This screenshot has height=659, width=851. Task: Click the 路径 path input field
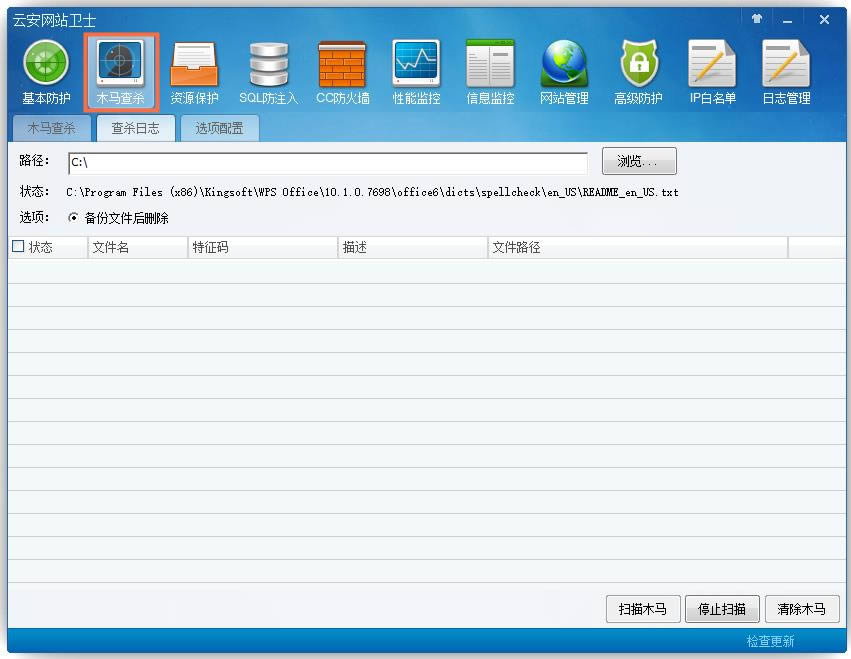(x=328, y=162)
